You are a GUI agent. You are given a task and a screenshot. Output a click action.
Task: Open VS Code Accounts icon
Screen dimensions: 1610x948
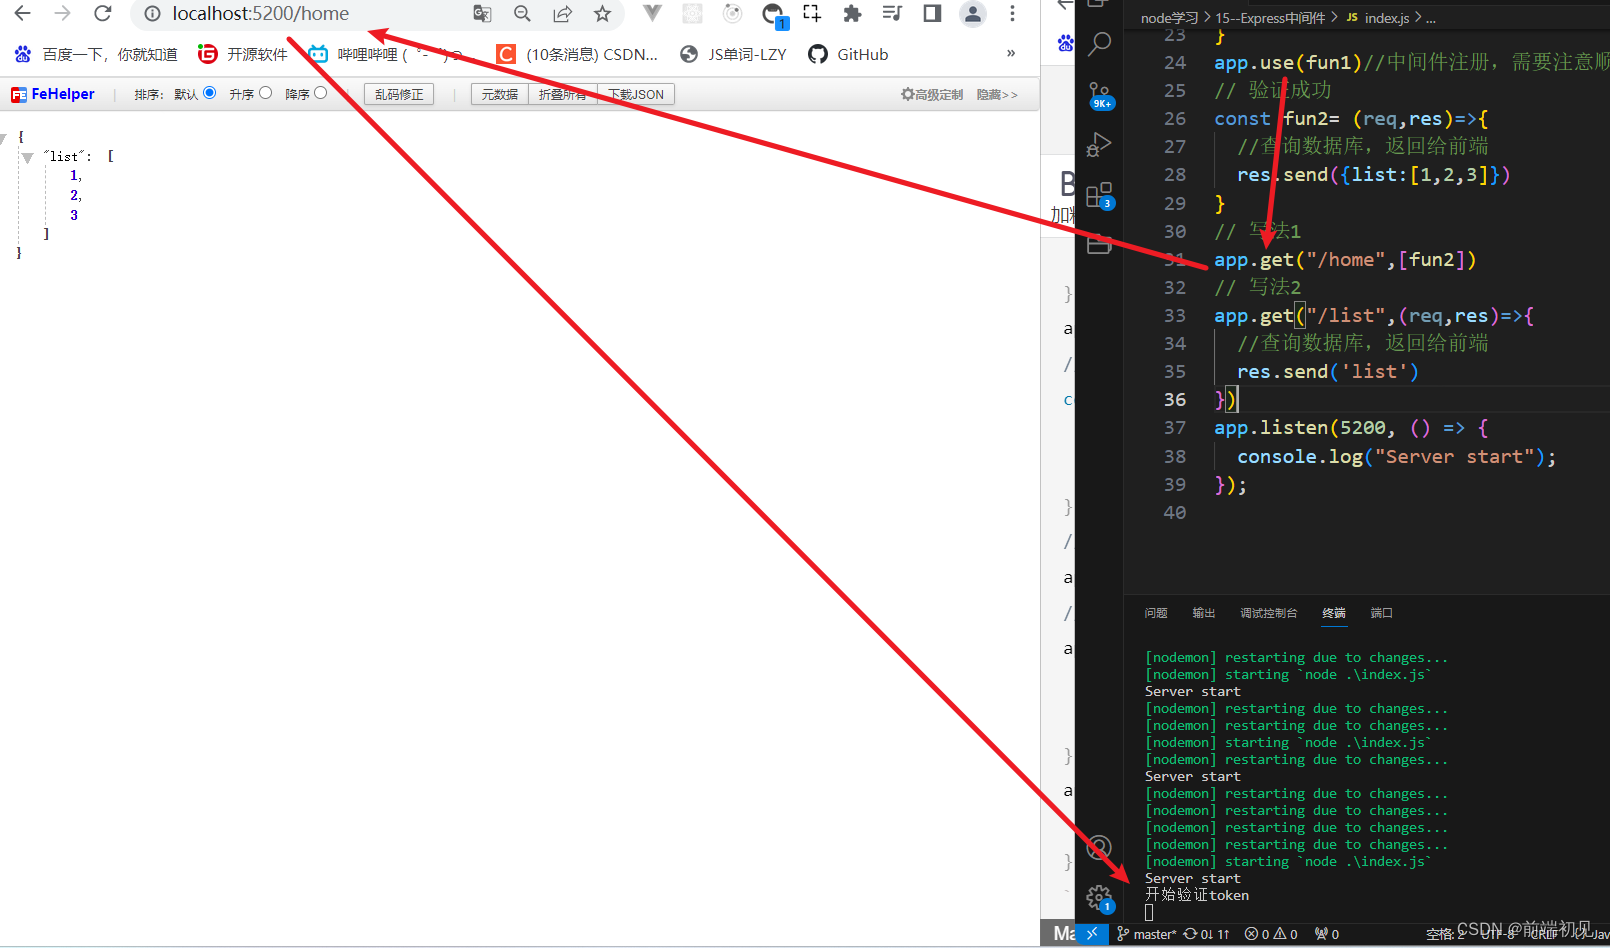(x=1099, y=848)
